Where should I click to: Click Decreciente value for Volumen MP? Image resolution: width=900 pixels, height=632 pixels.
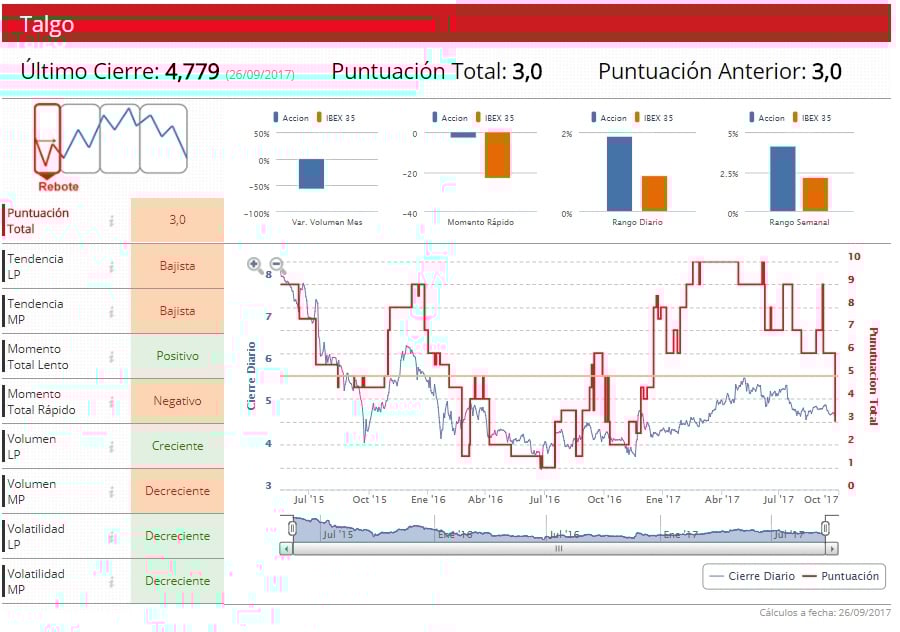(177, 491)
